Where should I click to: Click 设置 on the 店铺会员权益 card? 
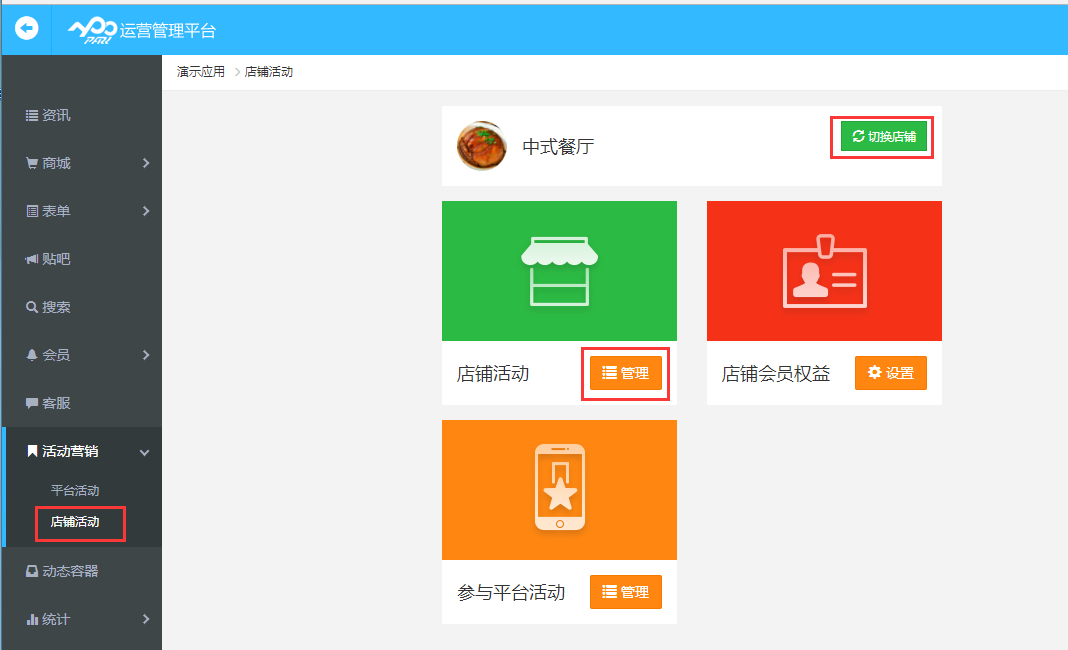coord(890,372)
